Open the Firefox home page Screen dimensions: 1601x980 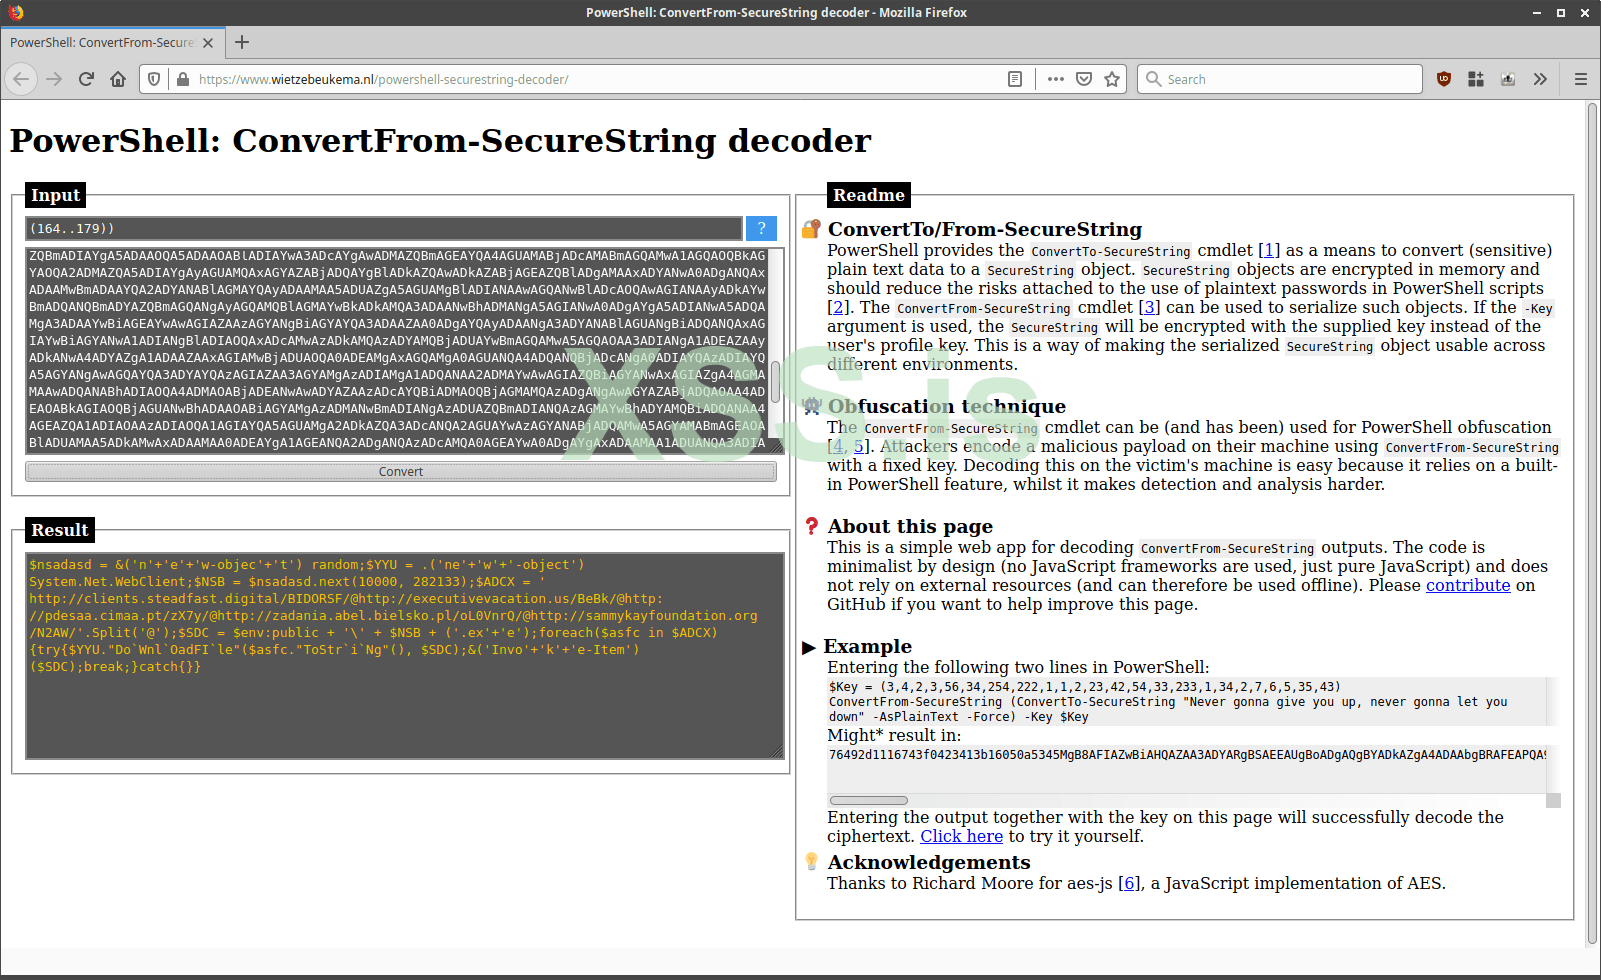pos(118,79)
